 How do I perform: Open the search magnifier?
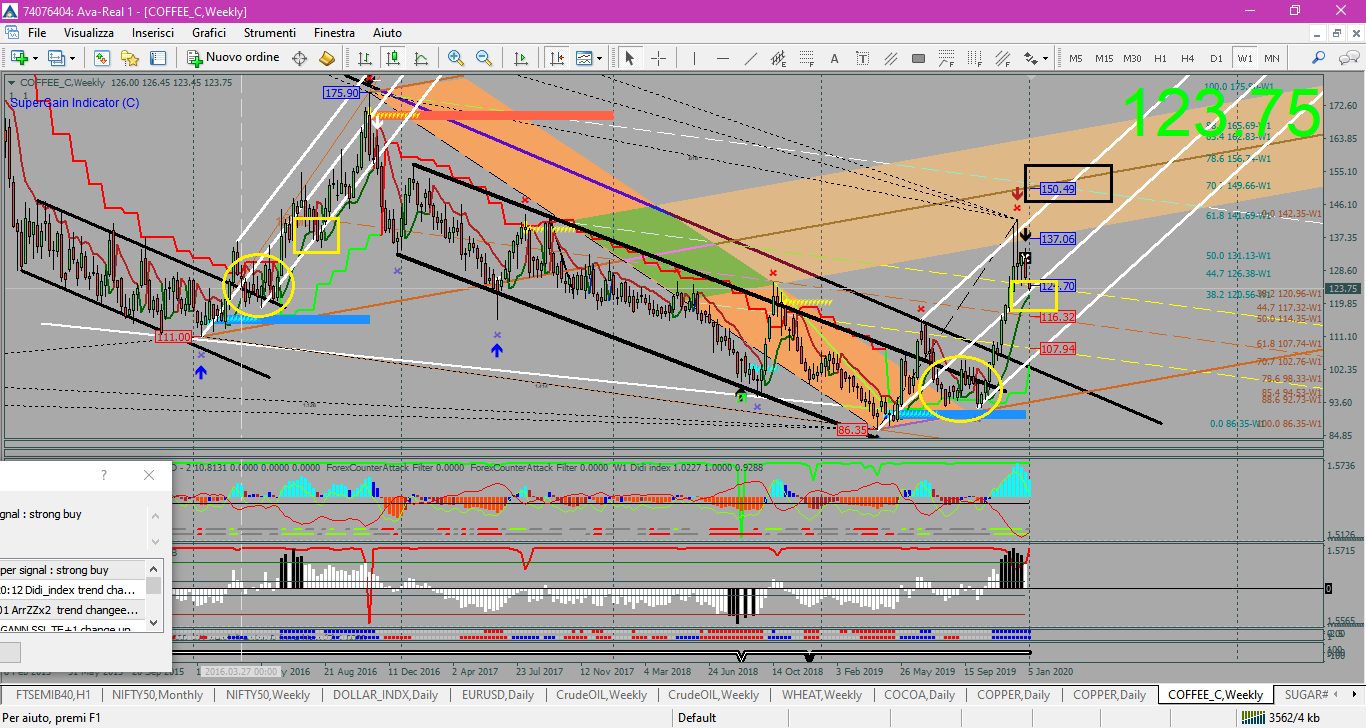click(1319, 57)
